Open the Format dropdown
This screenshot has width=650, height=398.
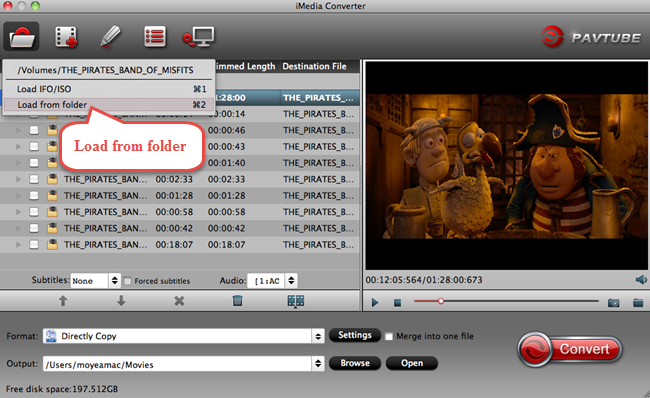click(184, 336)
